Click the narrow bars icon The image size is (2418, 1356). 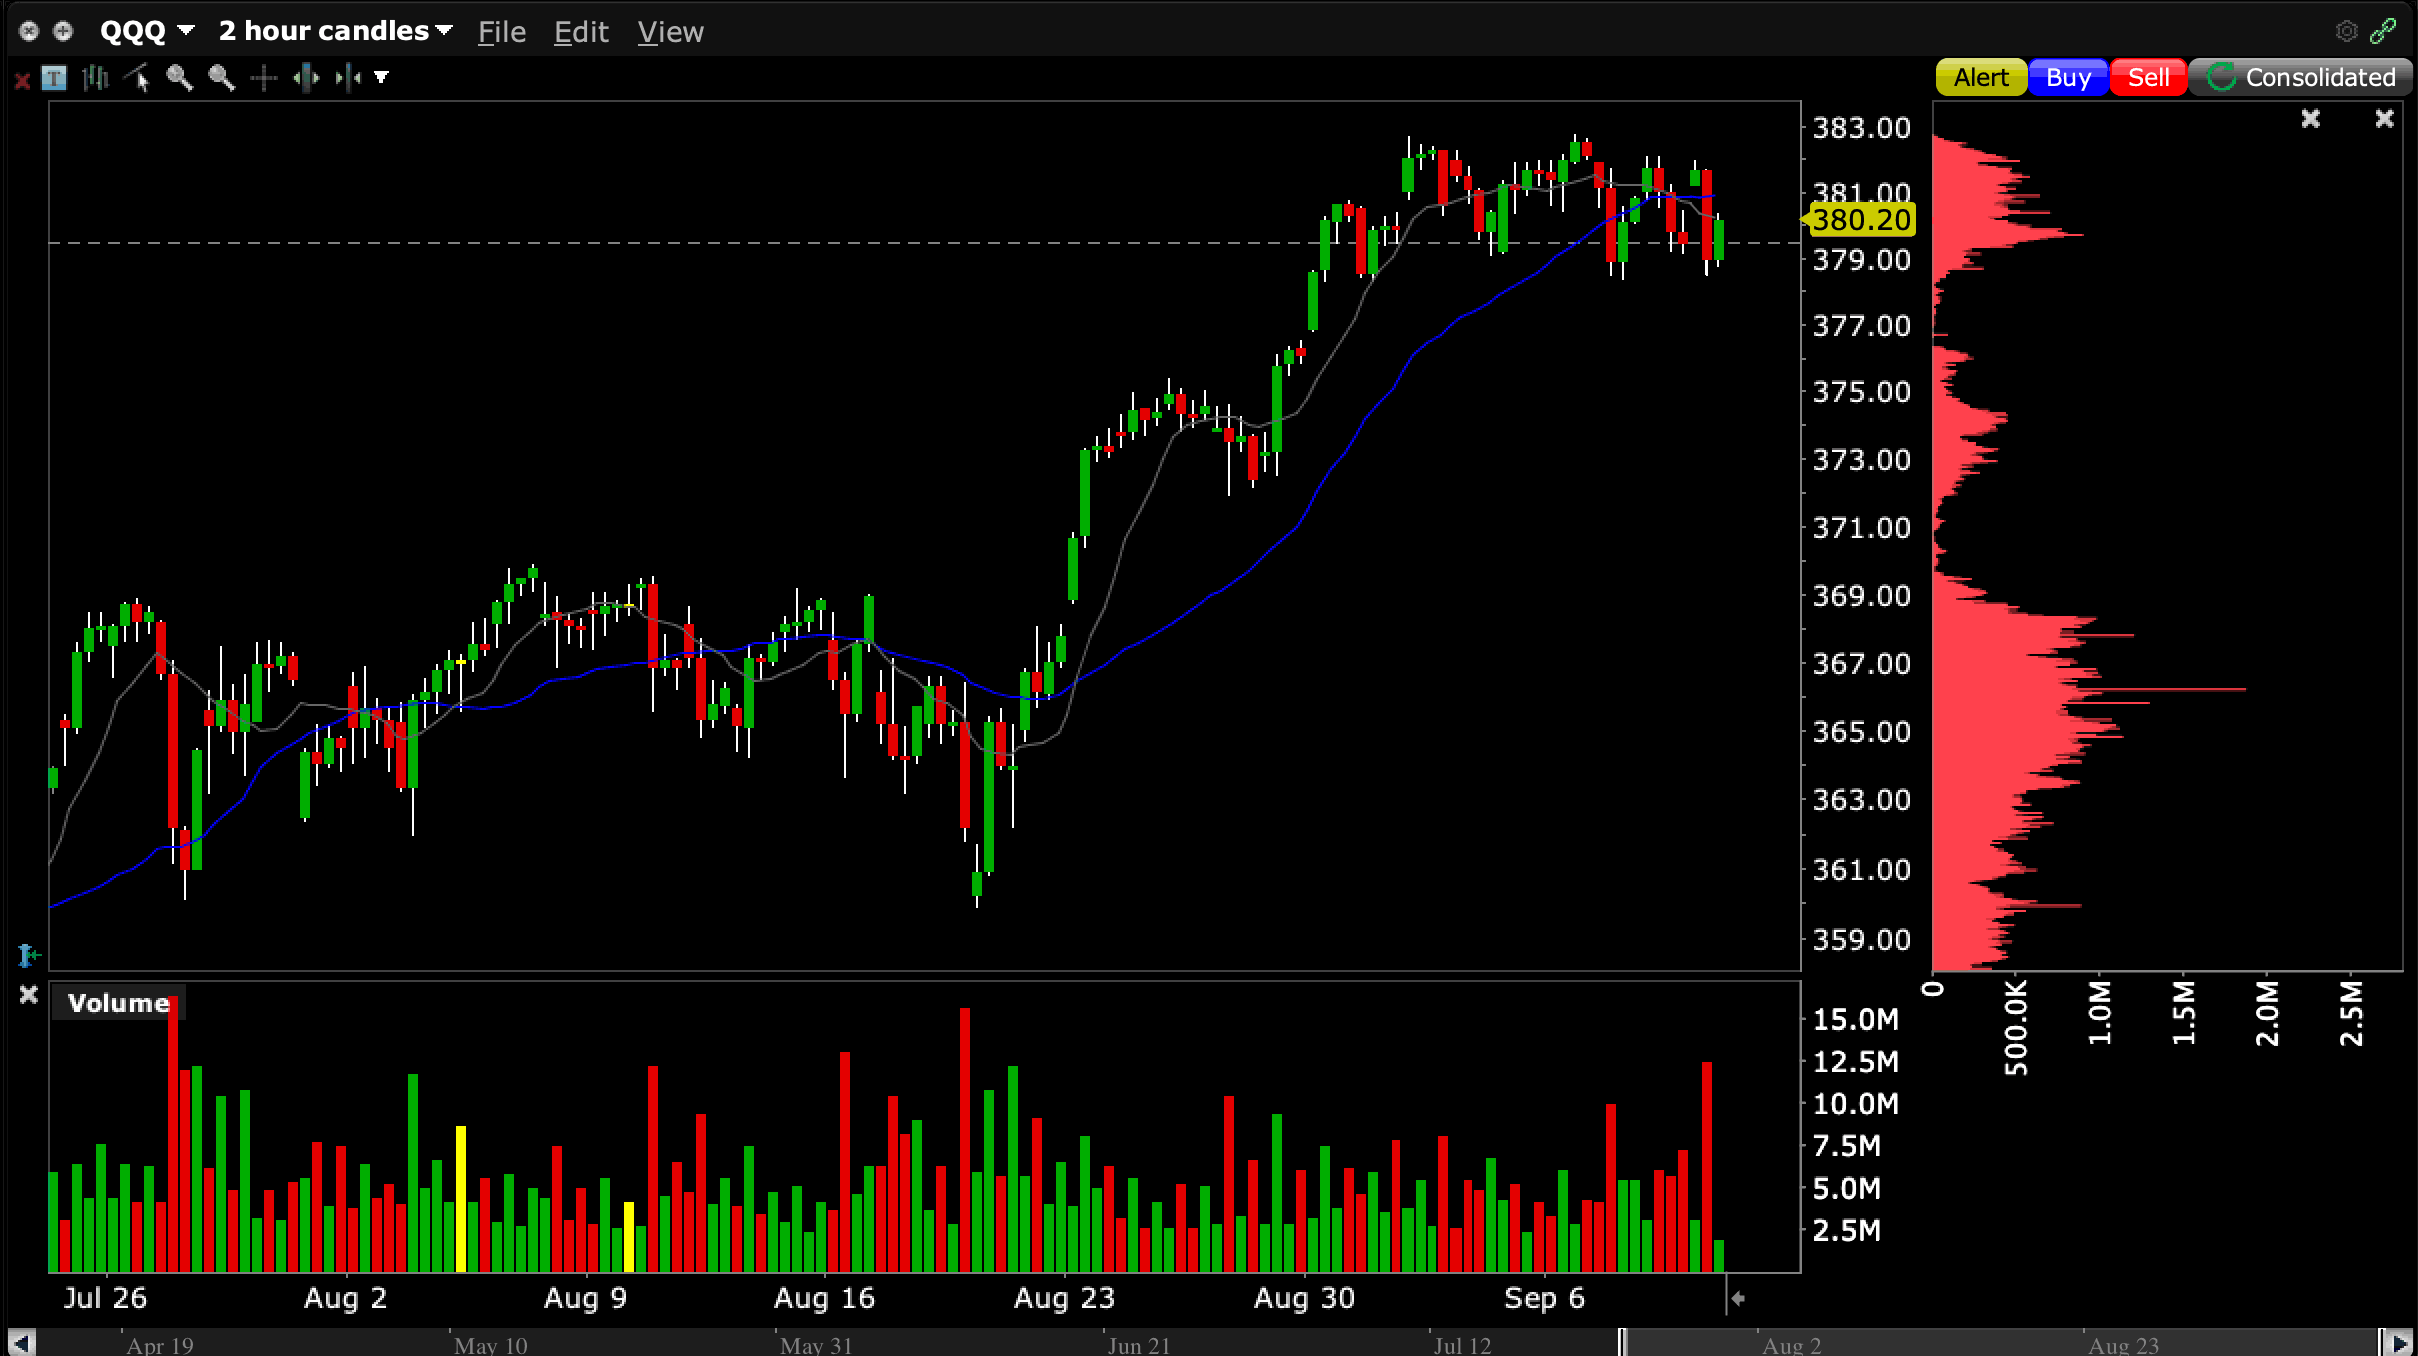pos(348,78)
